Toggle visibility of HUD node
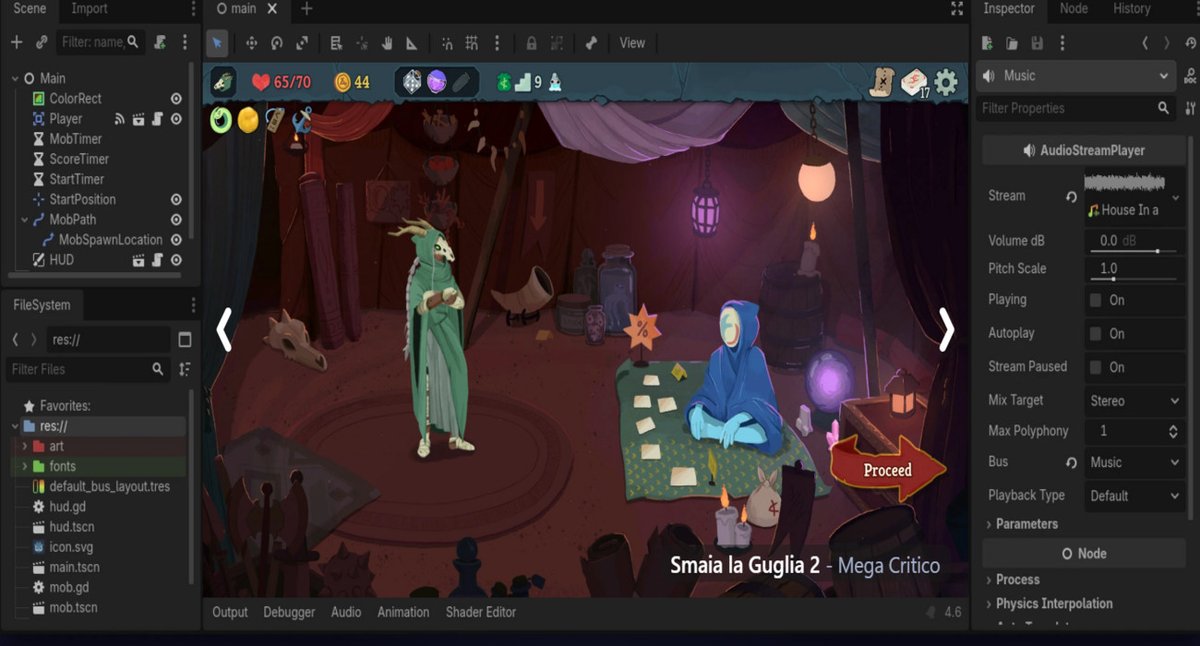1200x646 pixels. [x=176, y=260]
